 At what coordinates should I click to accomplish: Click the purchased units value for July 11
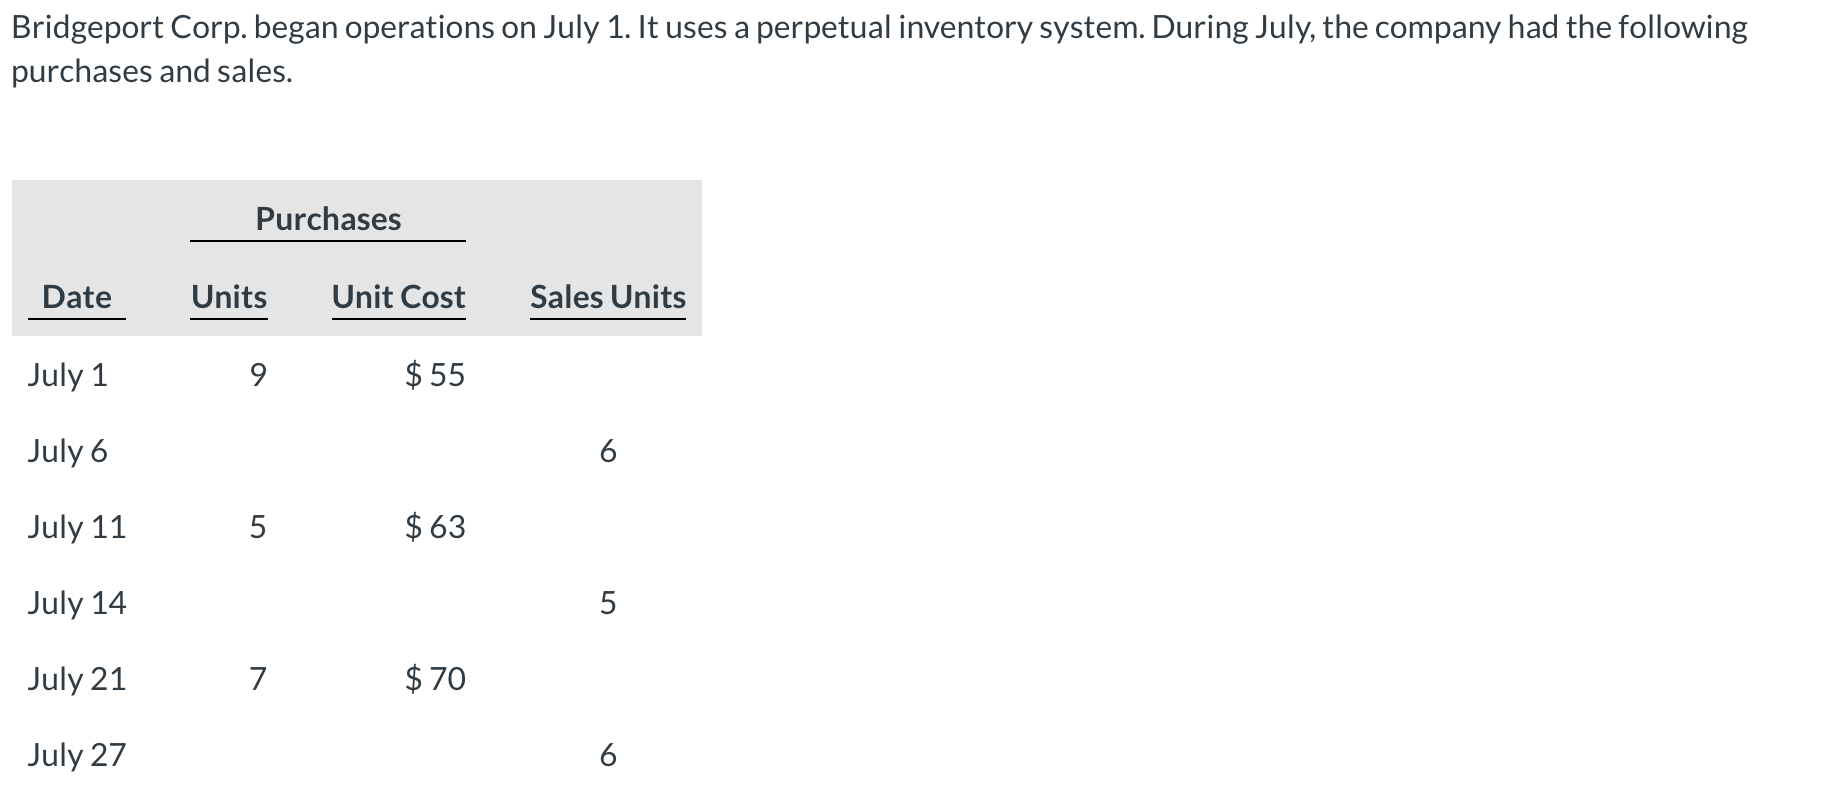[258, 527]
